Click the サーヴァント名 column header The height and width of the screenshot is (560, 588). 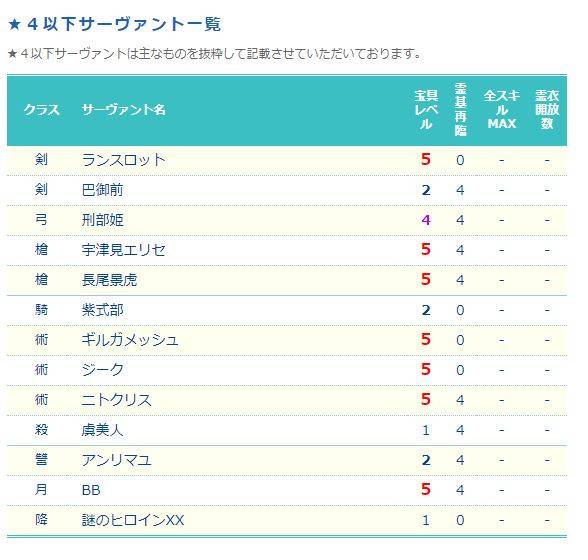pyautogui.click(x=124, y=110)
